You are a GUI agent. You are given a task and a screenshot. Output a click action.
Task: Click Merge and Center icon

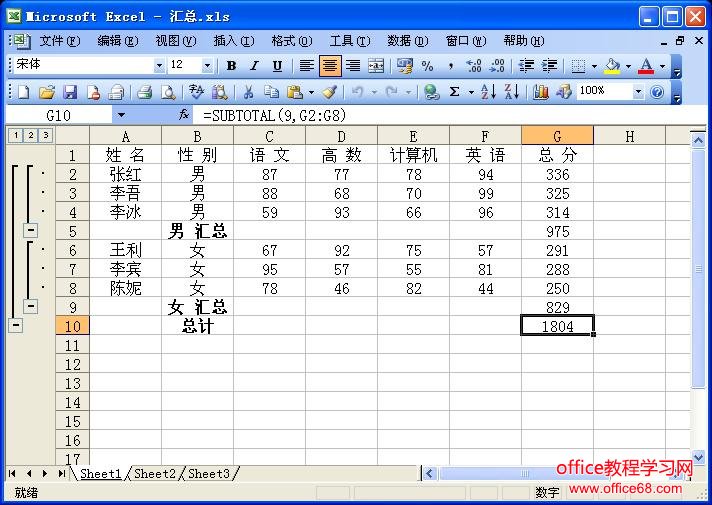[x=376, y=66]
